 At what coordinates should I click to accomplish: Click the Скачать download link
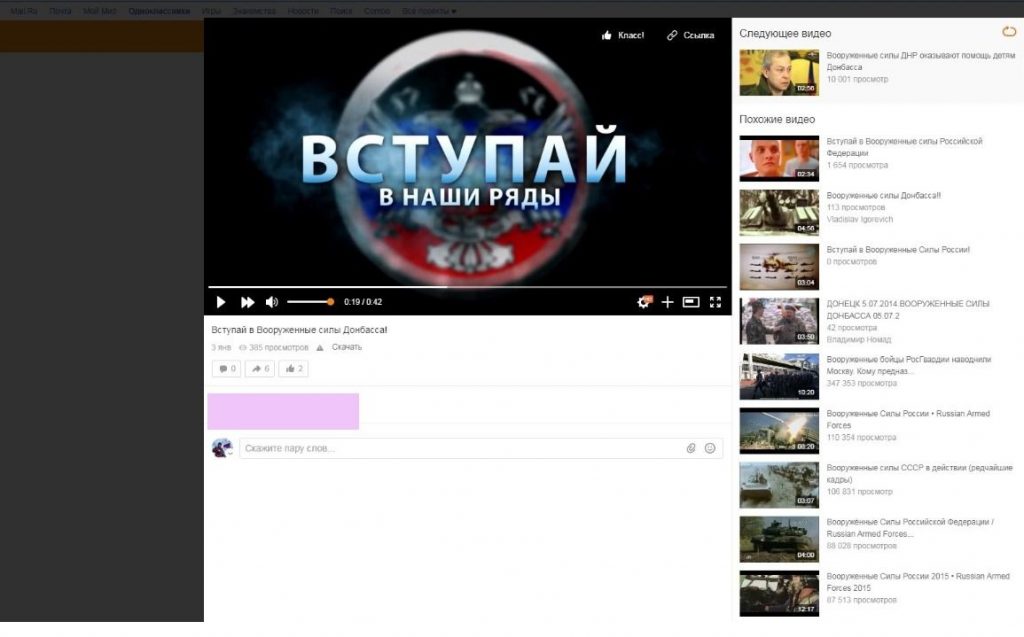point(347,347)
